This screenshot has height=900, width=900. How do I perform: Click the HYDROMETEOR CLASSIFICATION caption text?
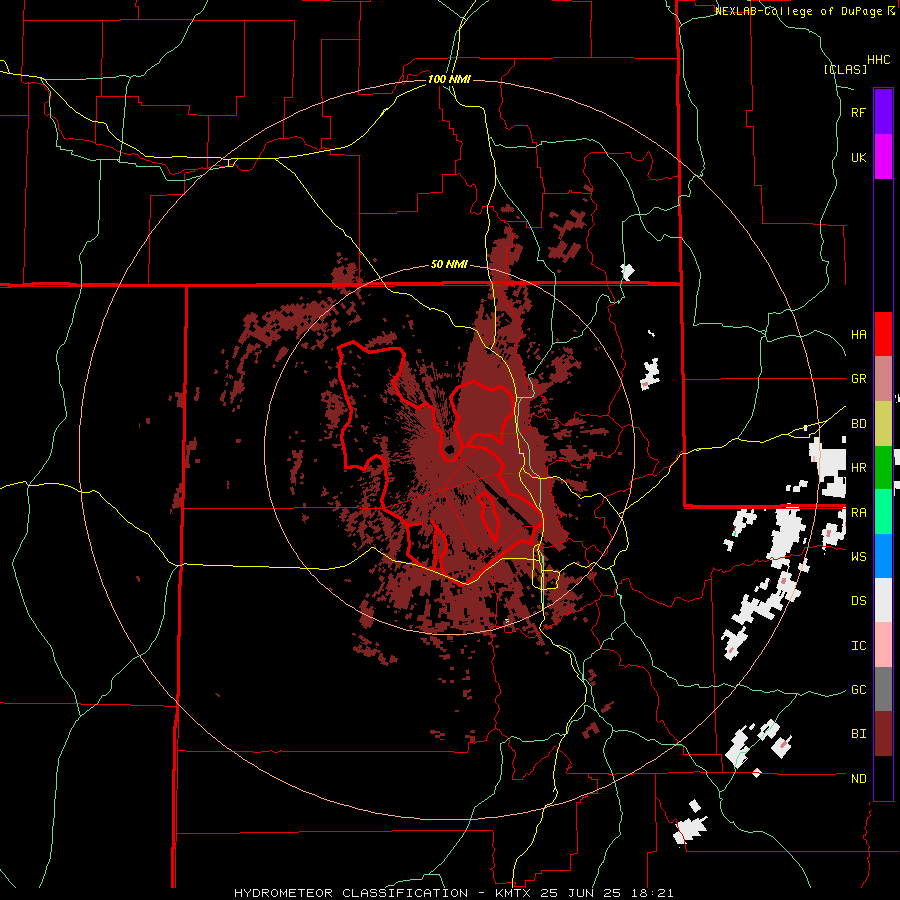tap(351, 893)
